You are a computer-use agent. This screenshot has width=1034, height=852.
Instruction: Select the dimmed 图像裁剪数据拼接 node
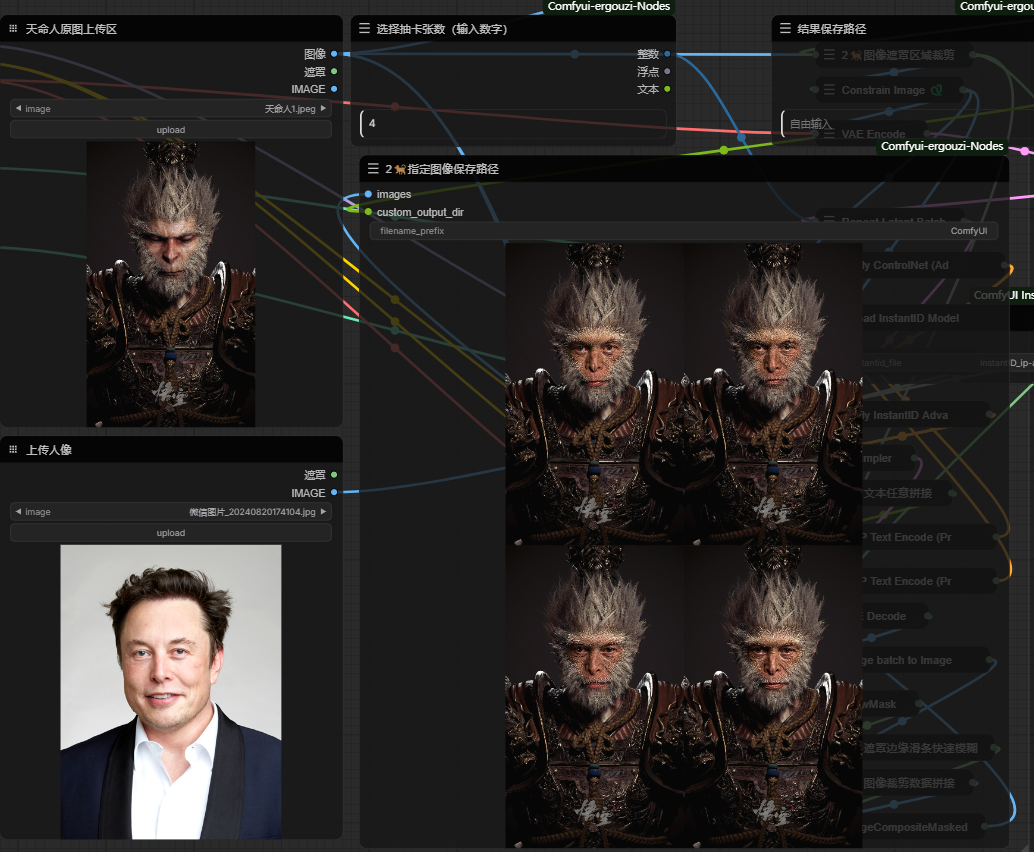pos(917,783)
